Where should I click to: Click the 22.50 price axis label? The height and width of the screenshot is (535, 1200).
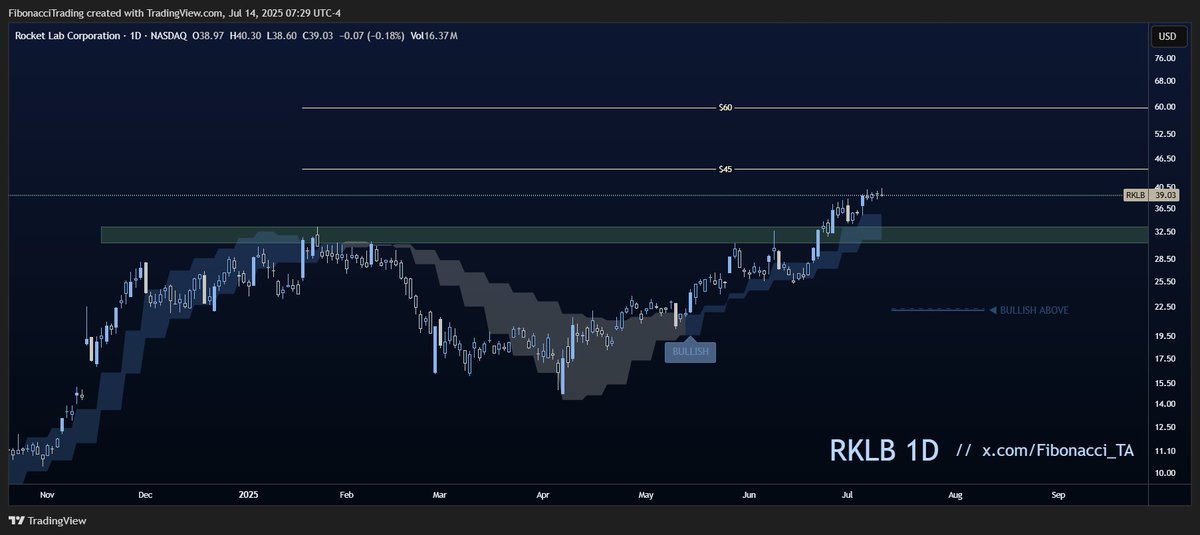click(x=1165, y=307)
